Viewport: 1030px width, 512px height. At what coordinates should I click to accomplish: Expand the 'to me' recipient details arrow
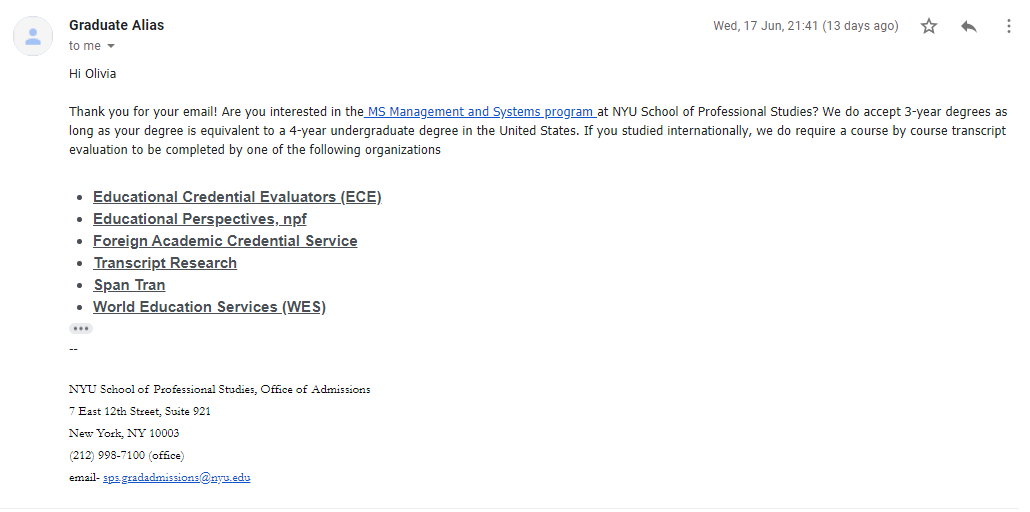110,46
